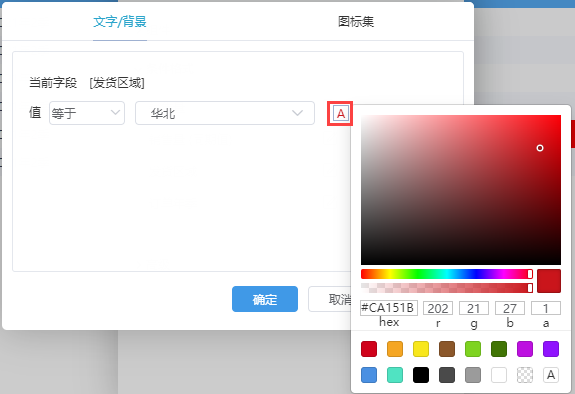The width and height of the screenshot is (575, 394).
Task: Open the 华北 value dropdown
Action: coord(225,113)
